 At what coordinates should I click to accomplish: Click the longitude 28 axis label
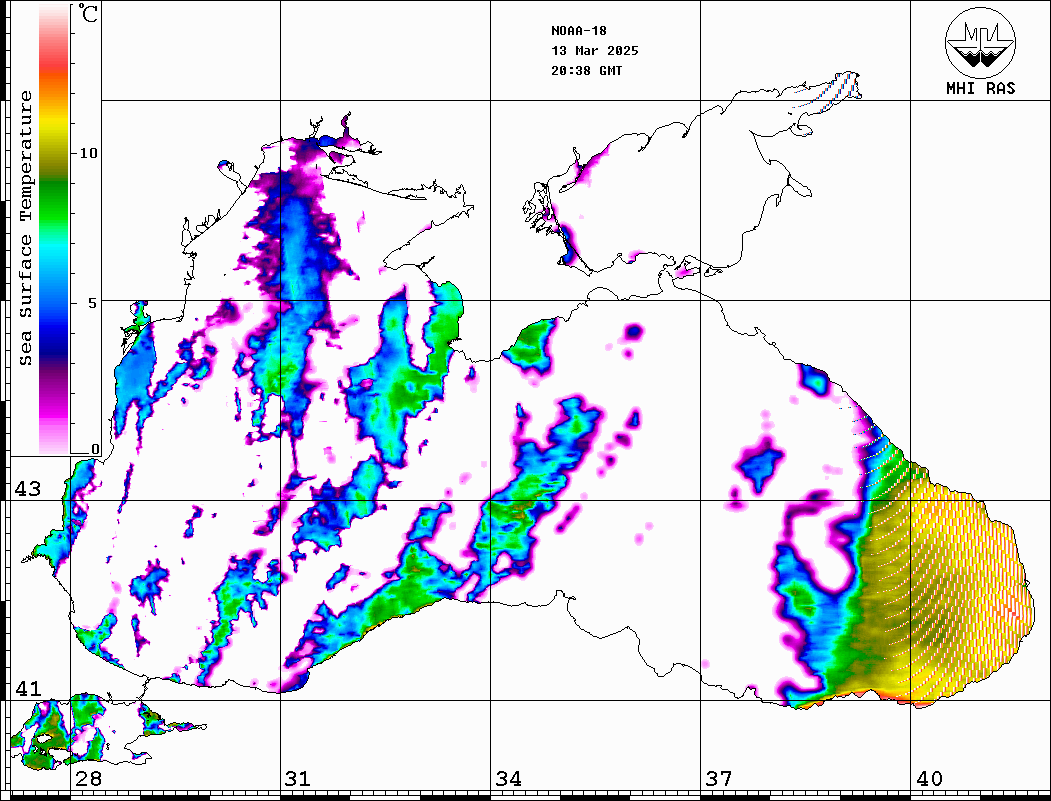(x=88, y=779)
